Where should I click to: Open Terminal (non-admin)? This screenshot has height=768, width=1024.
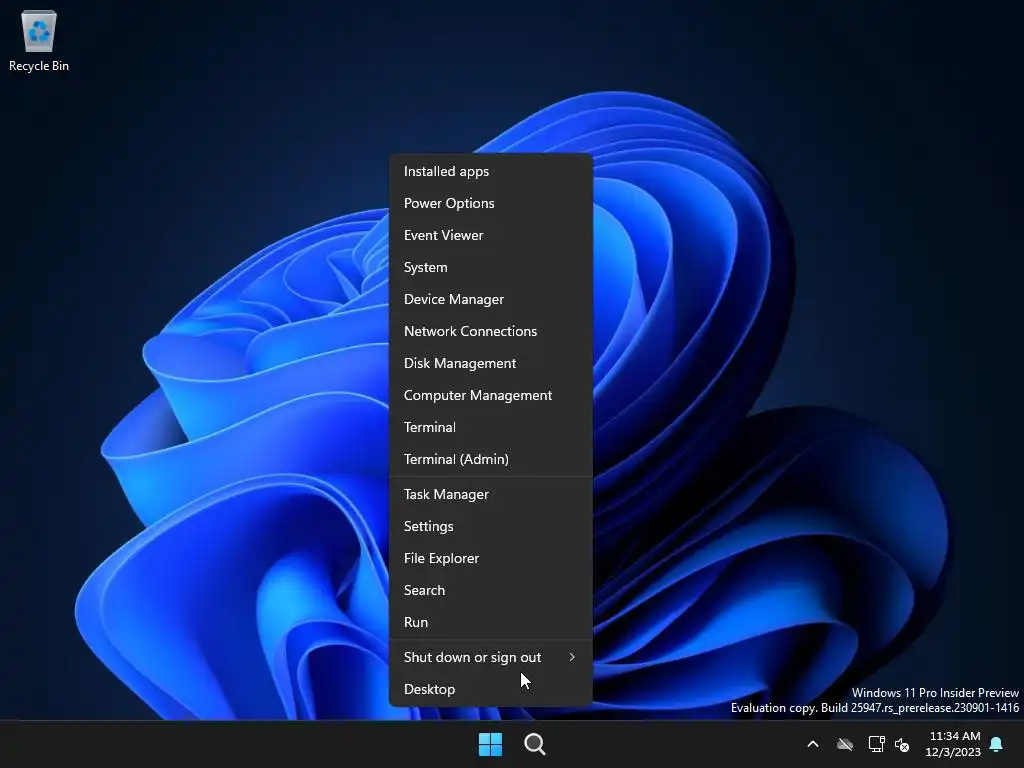click(x=490, y=427)
